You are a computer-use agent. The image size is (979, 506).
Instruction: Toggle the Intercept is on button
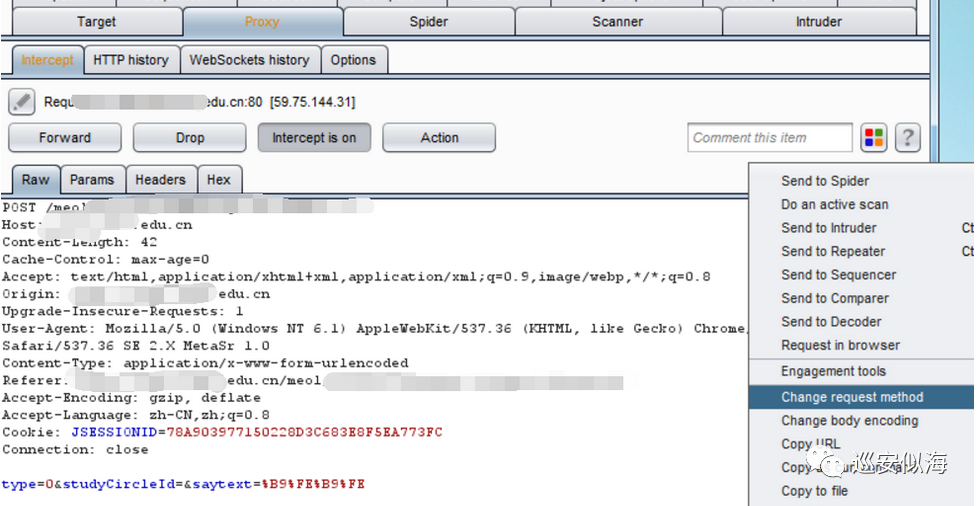[314, 137]
